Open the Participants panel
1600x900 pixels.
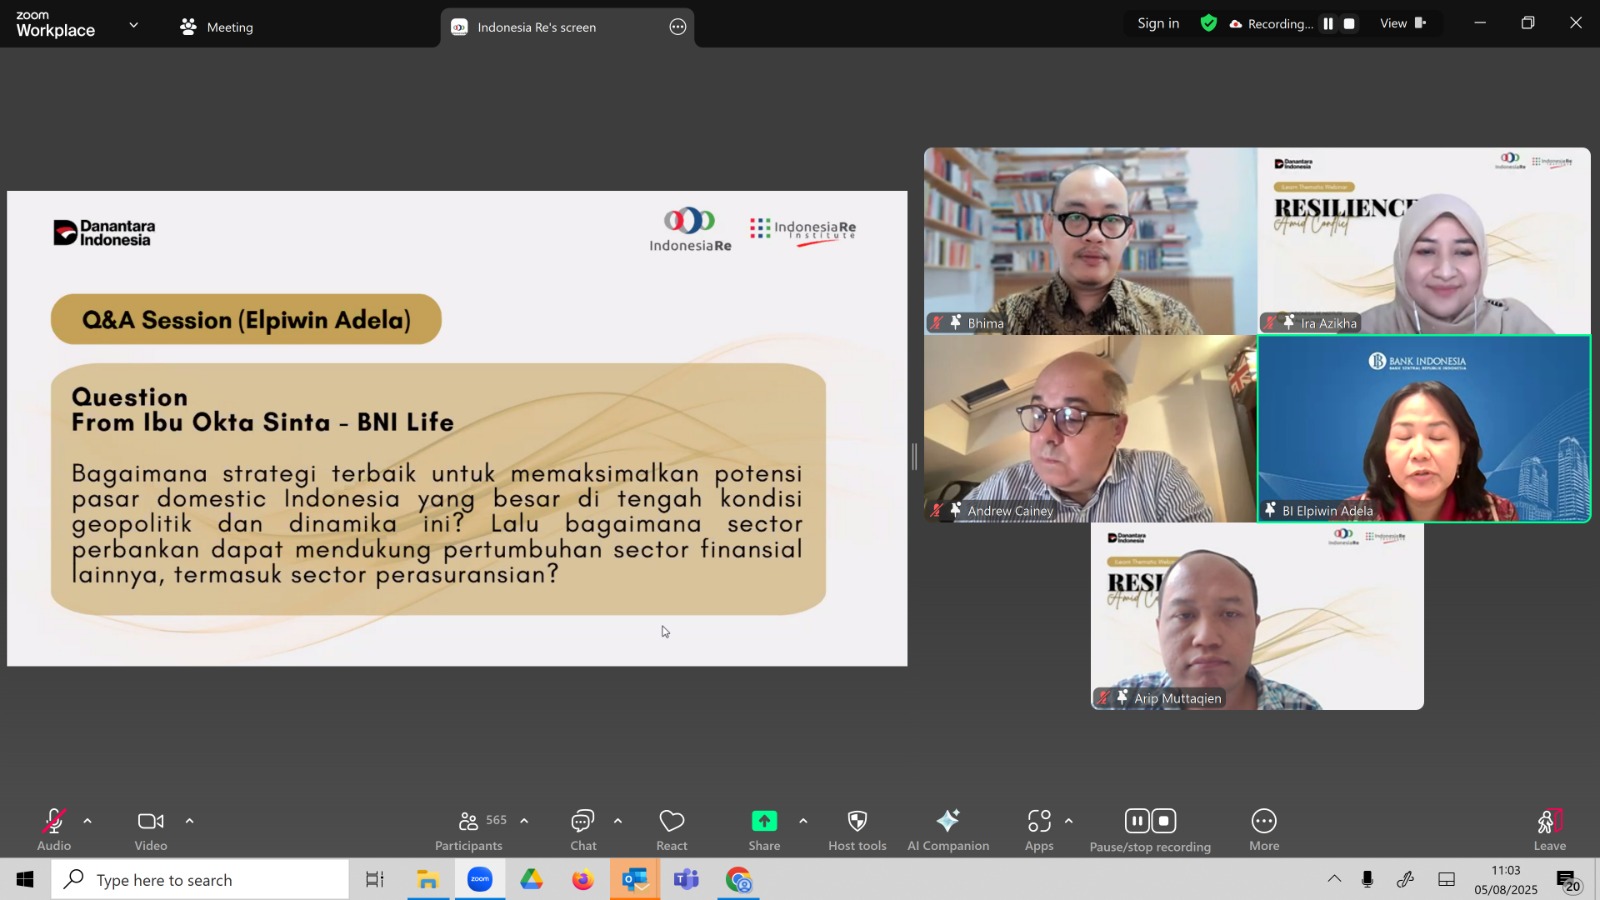pyautogui.click(x=469, y=830)
